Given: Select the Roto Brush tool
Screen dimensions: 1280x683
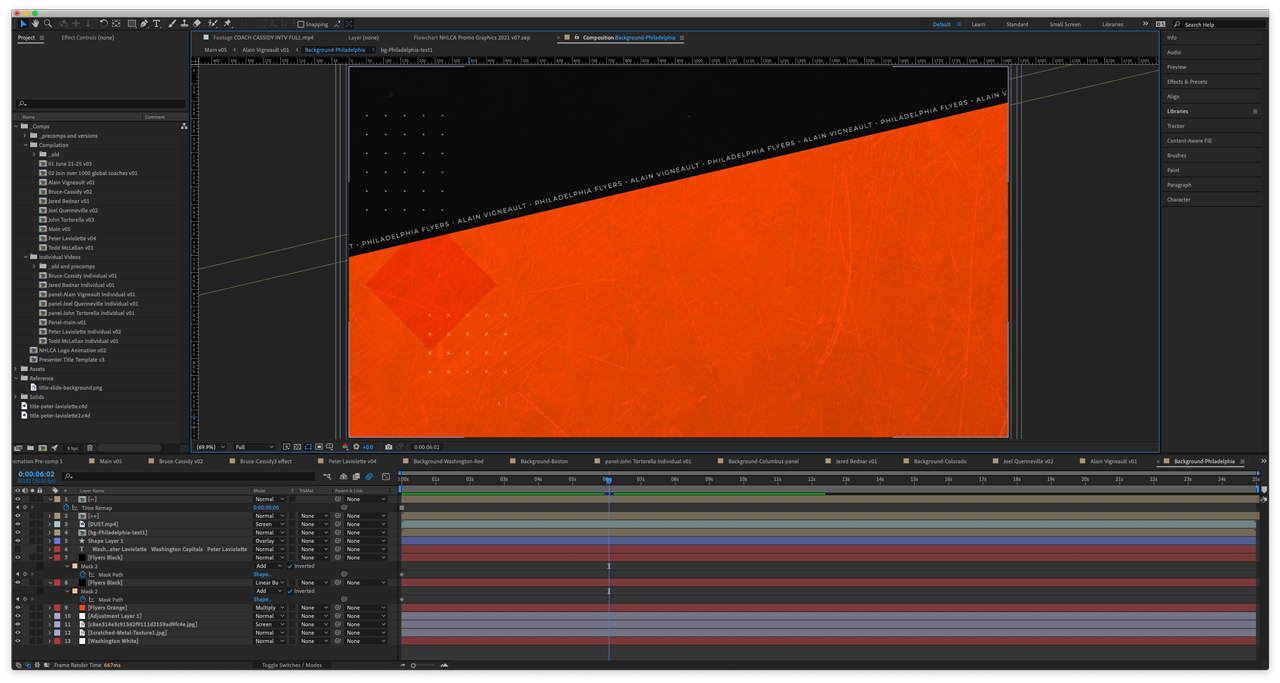Looking at the screenshot, I should point(213,24).
